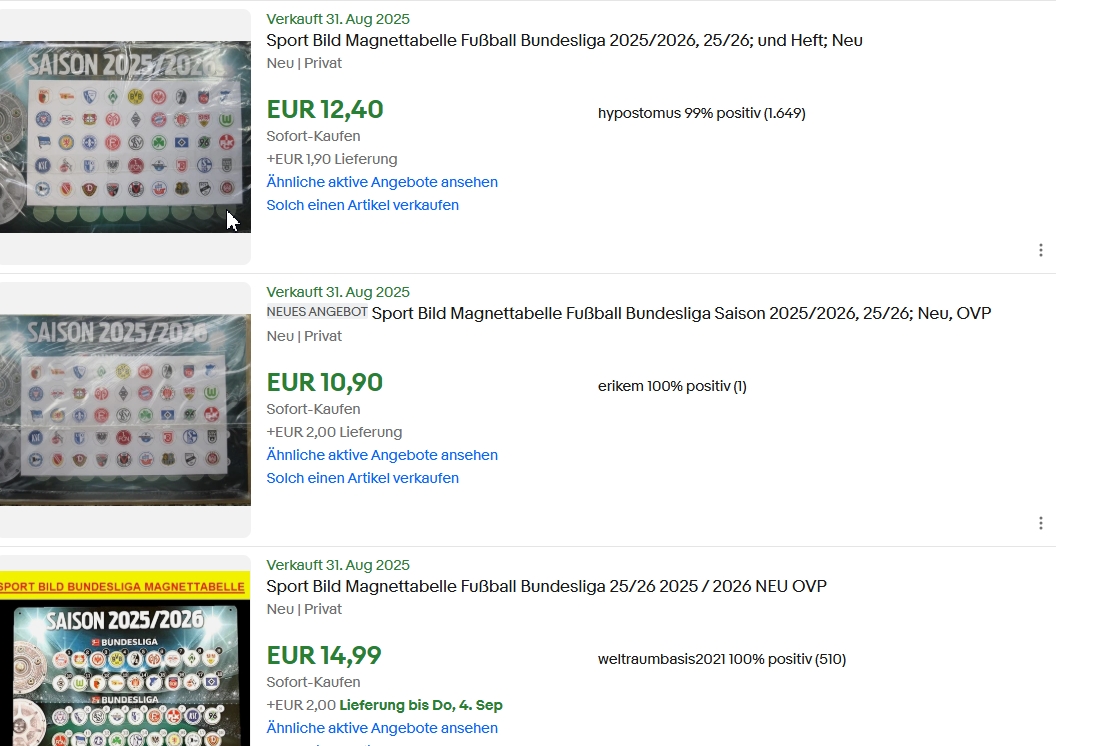Screen dimensions: 1095x746
Task: Open seller erikem feedback profile
Action: pos(672,386)
